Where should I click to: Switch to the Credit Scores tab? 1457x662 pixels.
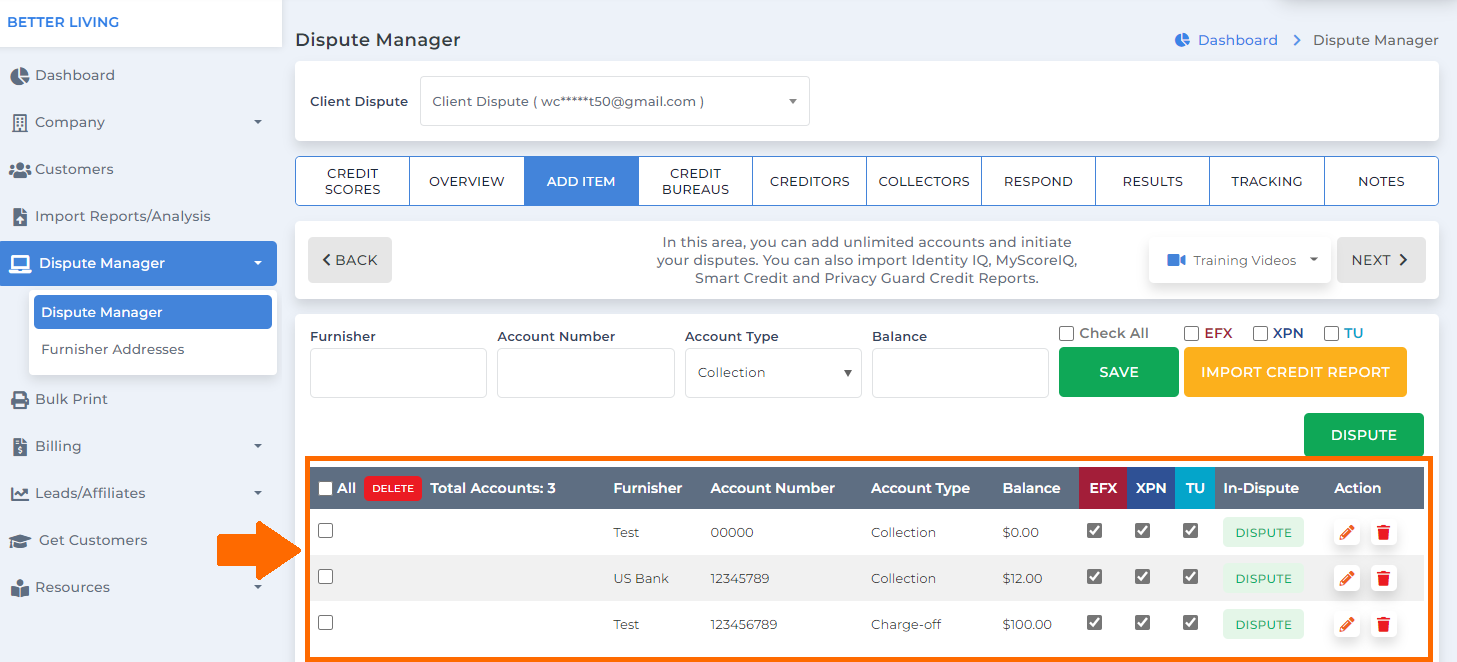[x=353, y=182]
